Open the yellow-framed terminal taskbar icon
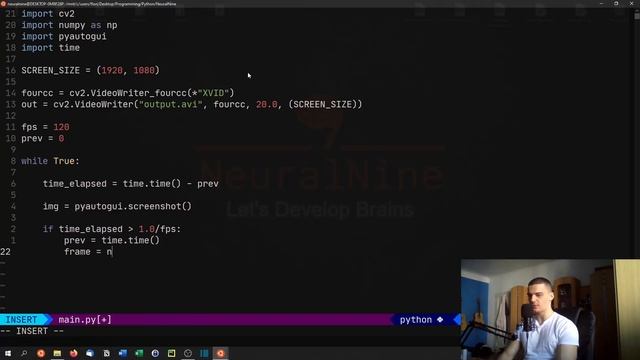The width and height of the screenshot is (640, 360). click(171, 353)
